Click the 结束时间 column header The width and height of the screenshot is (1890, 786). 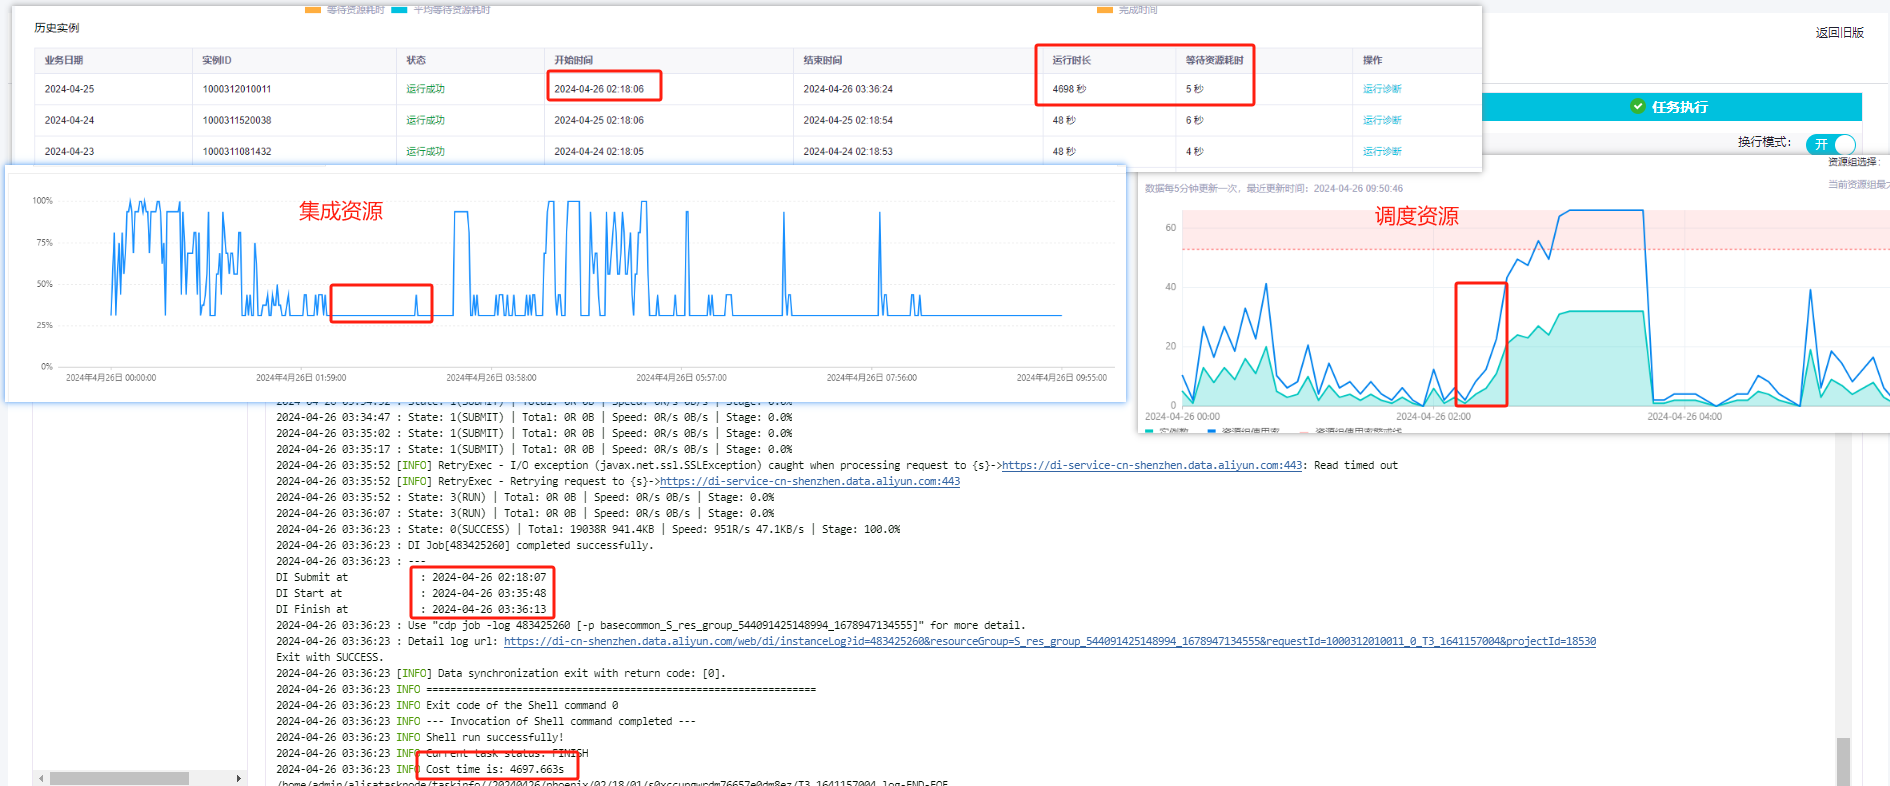pyautogui.click(x=823, y=60)
